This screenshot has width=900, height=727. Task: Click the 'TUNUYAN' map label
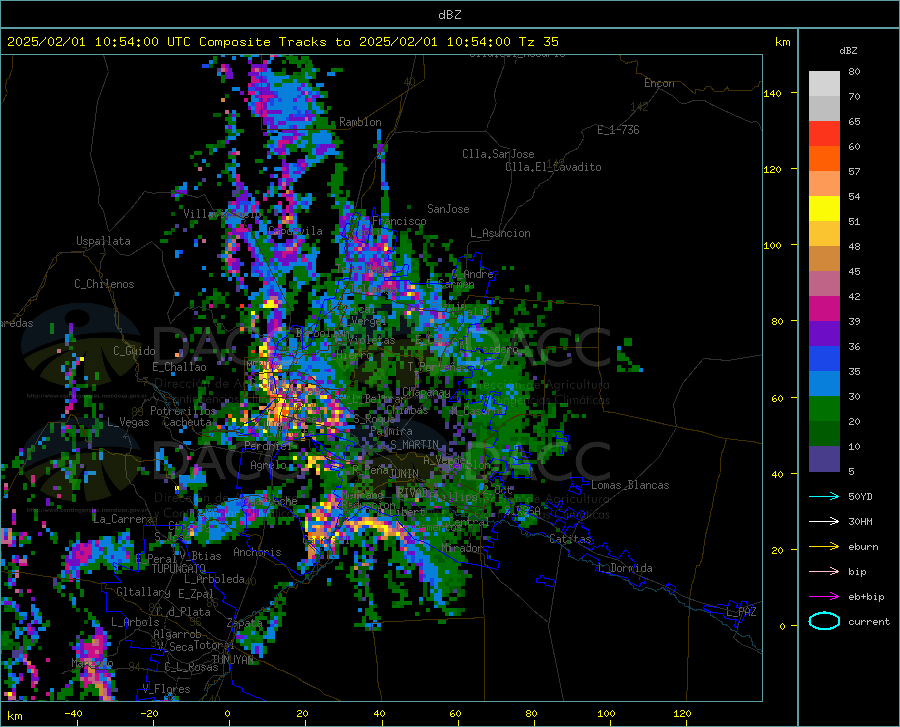tap(232, 659)
